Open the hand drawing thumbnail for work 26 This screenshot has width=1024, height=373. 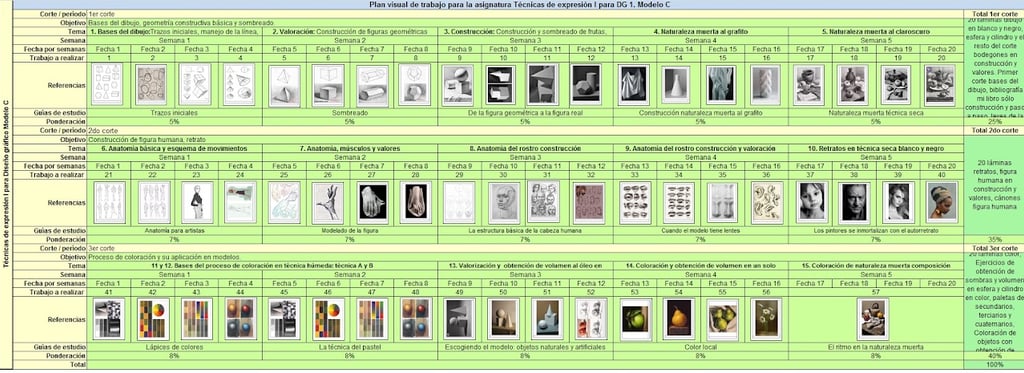point(328,202)
